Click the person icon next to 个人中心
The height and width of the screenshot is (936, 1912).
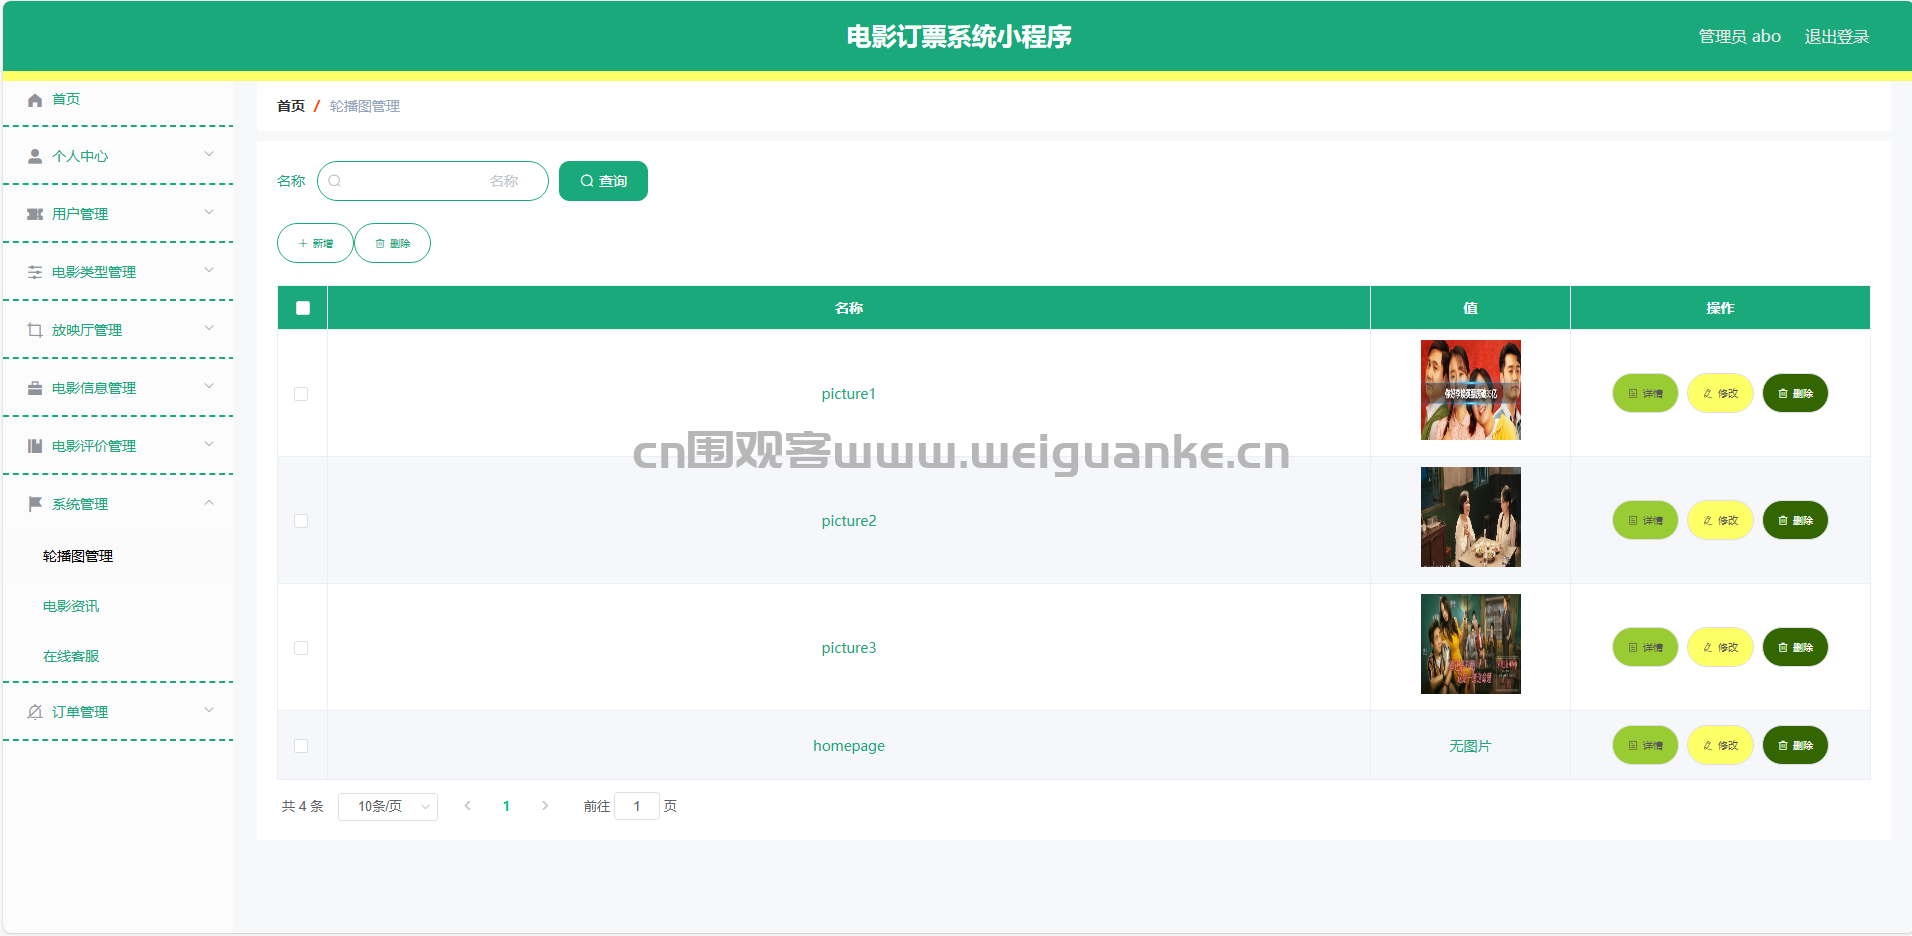click(35, 156)
